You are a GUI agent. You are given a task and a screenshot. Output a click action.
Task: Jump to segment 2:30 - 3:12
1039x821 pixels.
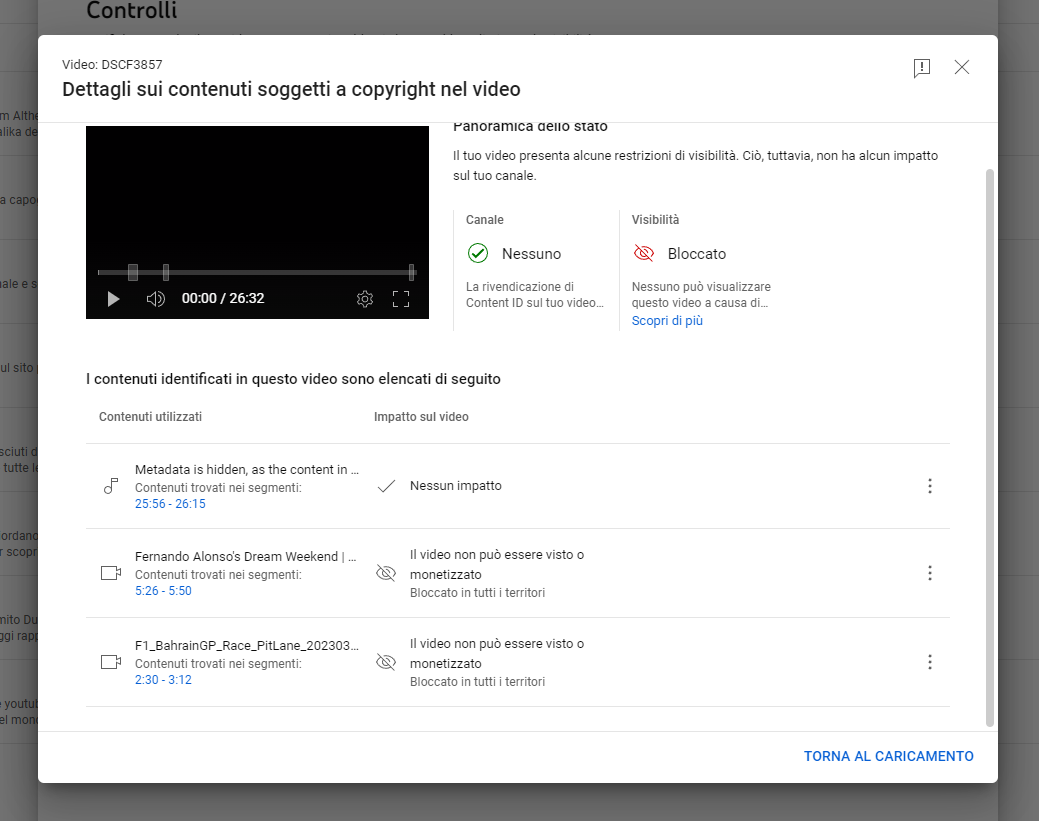coord(163,680)
